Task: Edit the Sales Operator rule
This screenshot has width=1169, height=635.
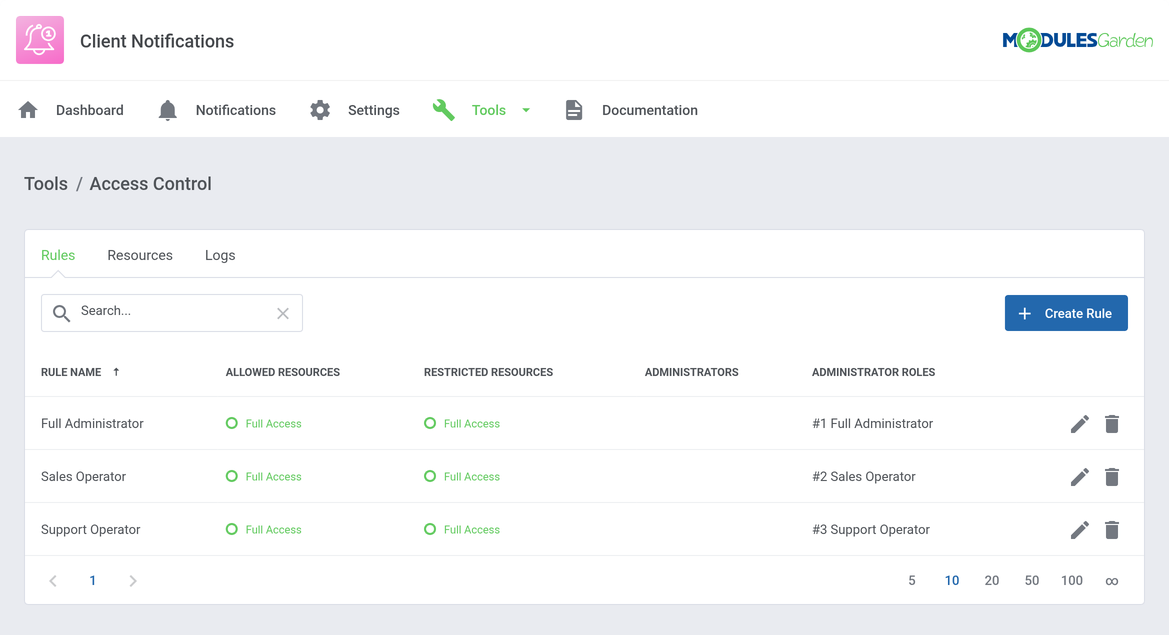Action: (x=1080, y=477)
